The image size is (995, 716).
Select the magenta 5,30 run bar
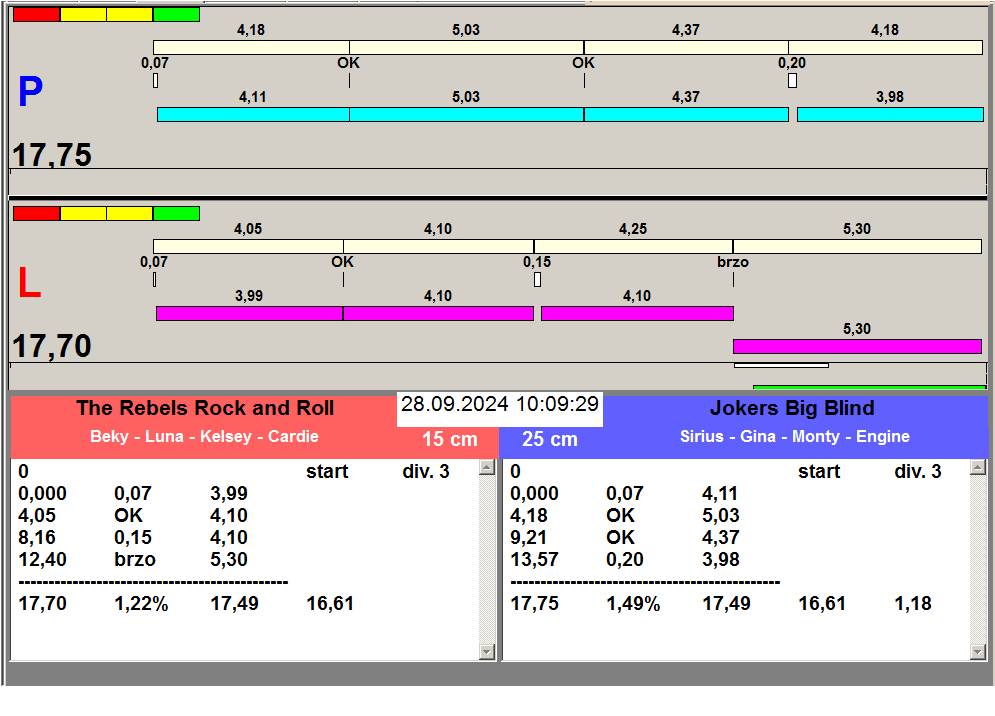click(x=857, y=347)
